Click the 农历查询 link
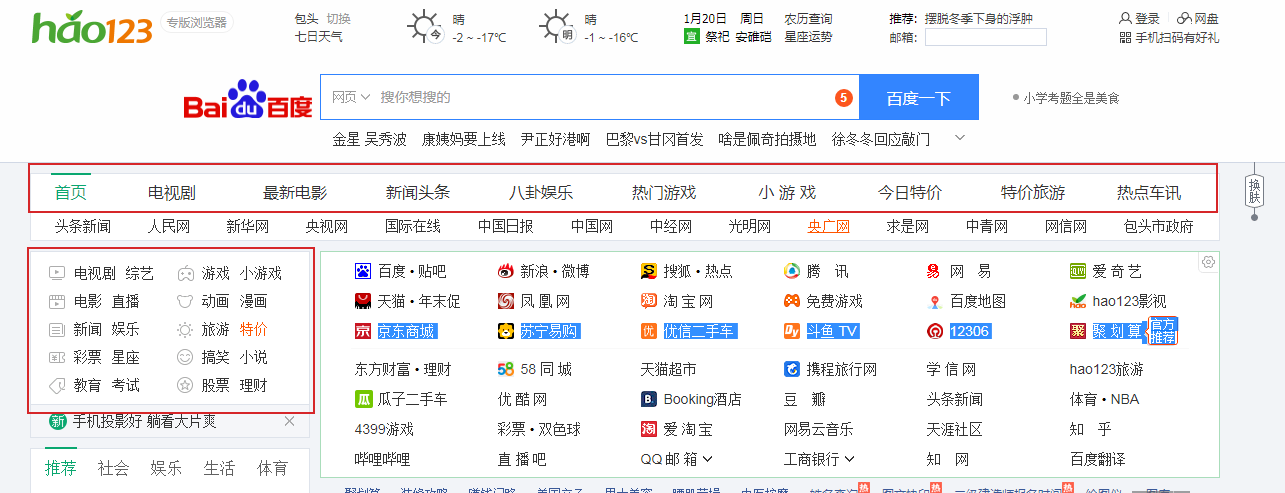The height and width of the screenshot is (493, 1285). (x=808, y=18)
